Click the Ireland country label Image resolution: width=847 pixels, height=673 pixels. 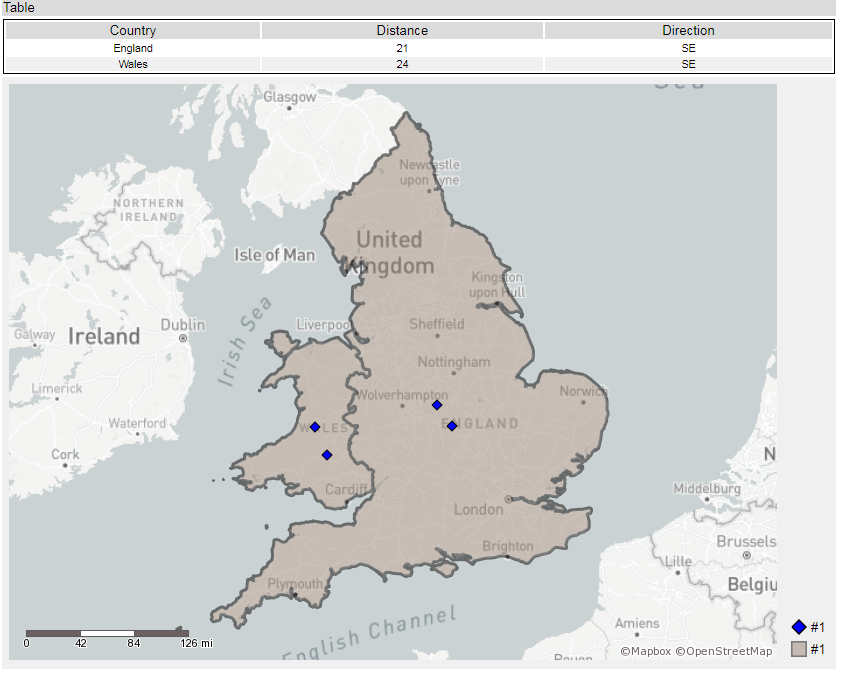104,336
